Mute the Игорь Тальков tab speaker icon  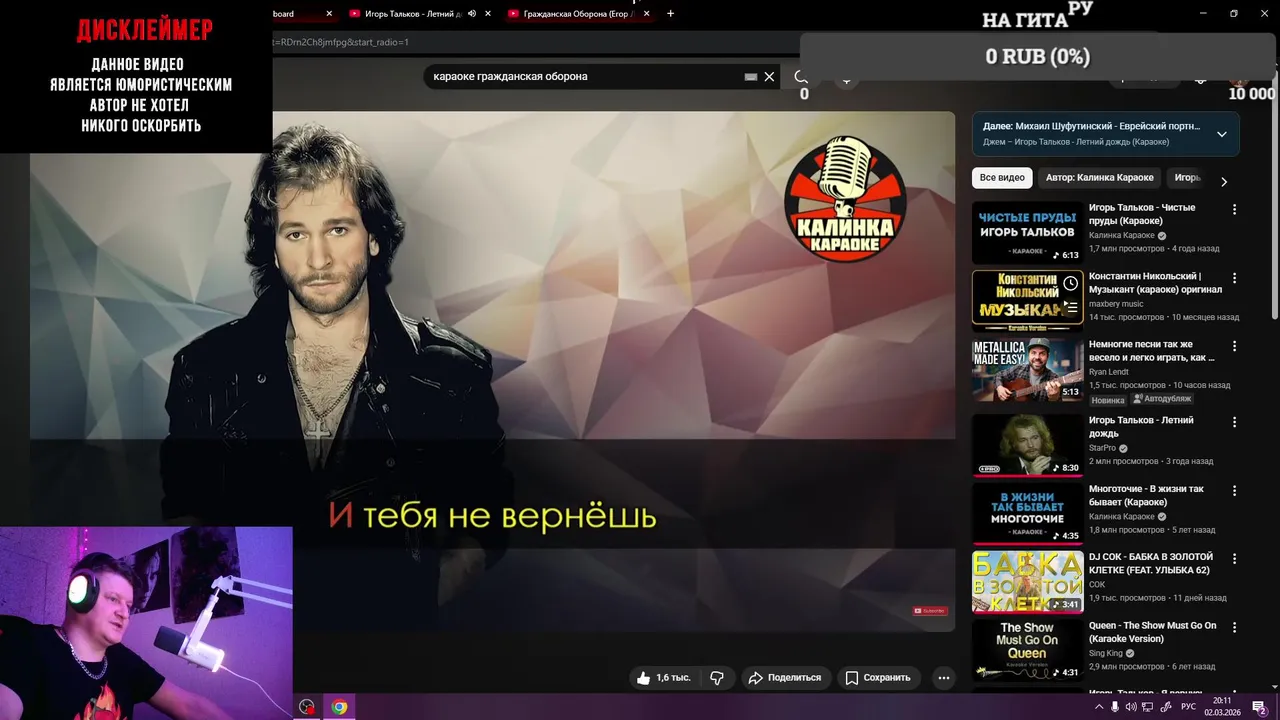coord(472,14)
